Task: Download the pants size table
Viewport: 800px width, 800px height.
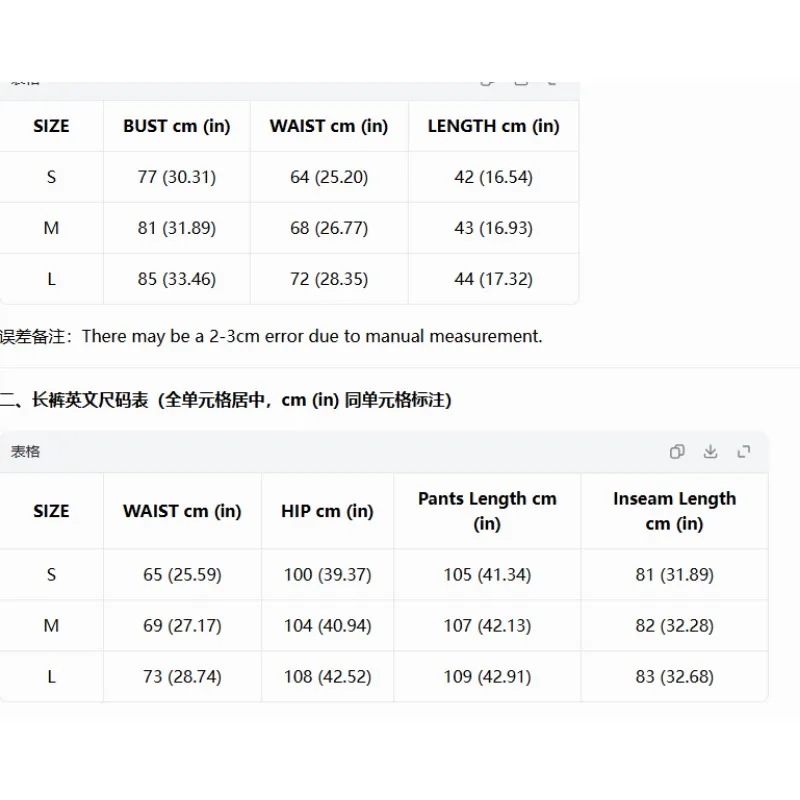Action: tap(710, 452)
